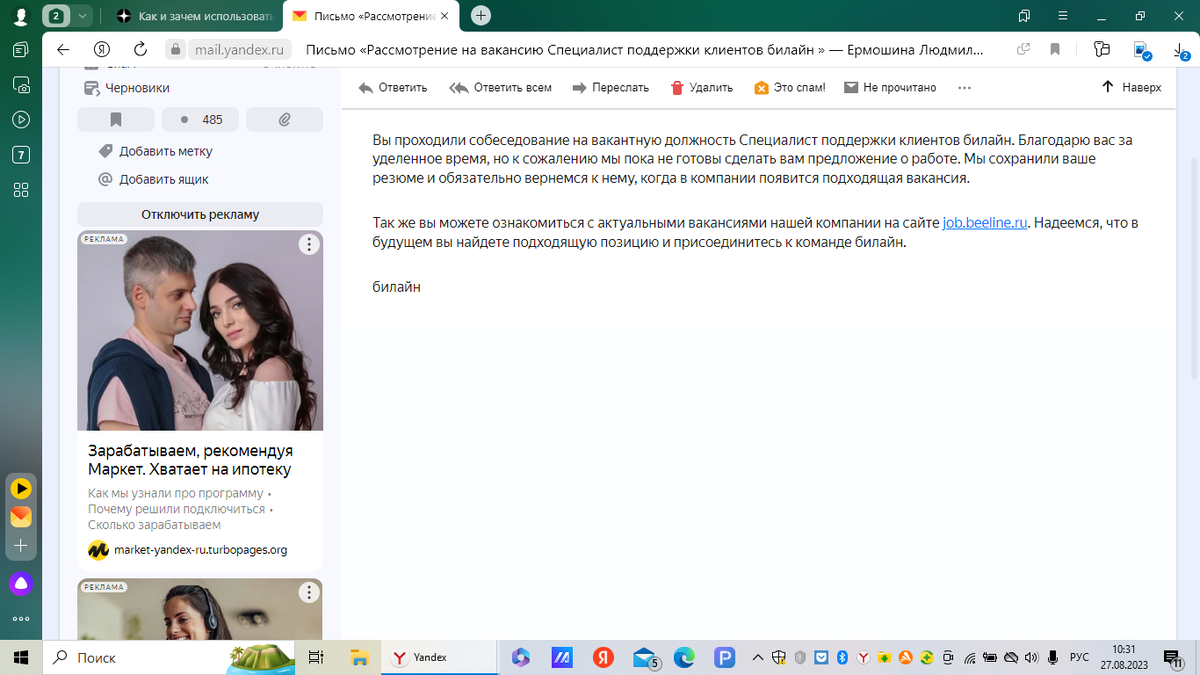Click the Reply (Ответить) arrow icon
1200x675 pixels.
point(365,88)
